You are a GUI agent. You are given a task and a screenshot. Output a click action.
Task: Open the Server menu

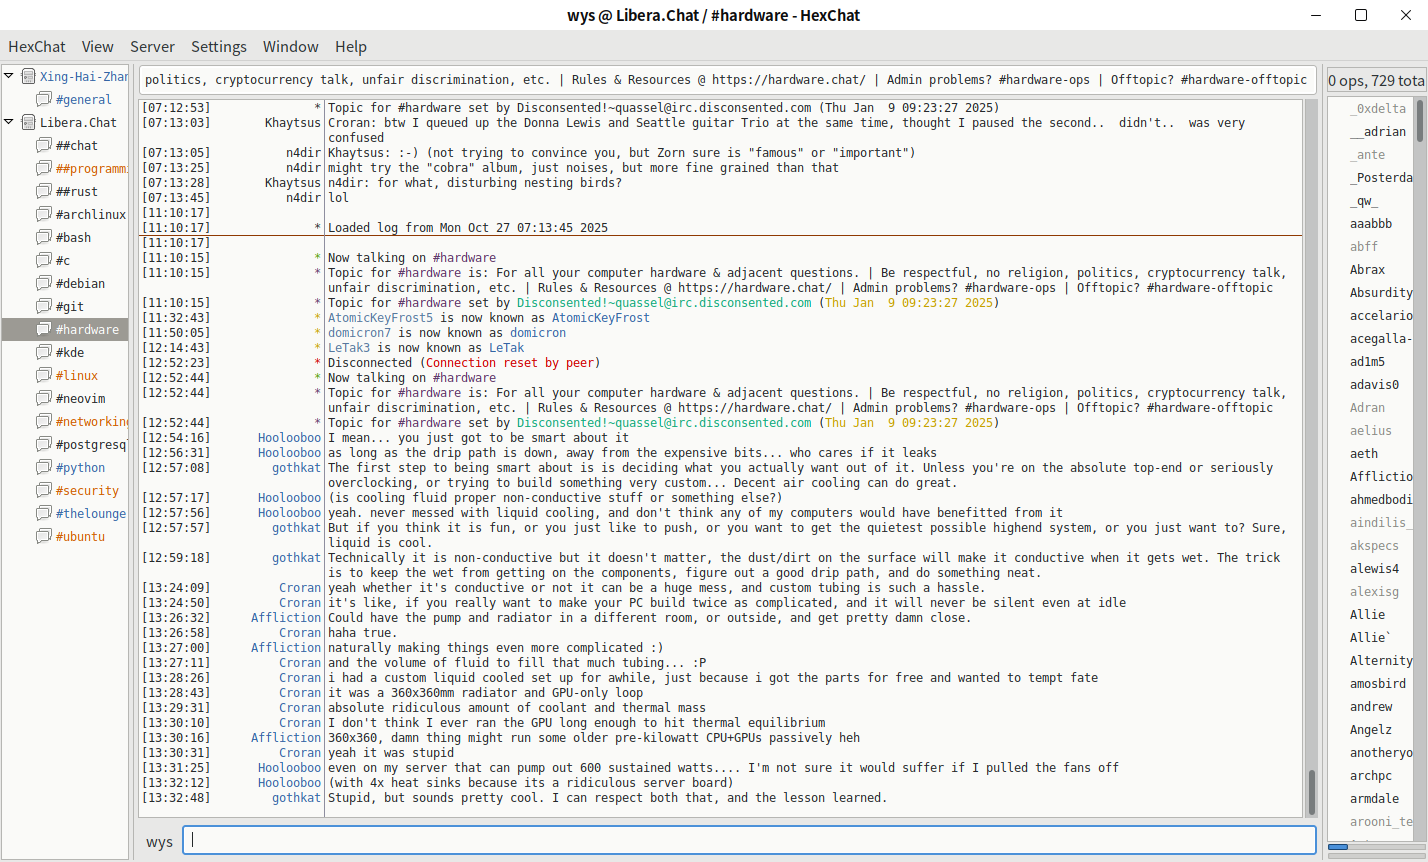coord(152,47)
